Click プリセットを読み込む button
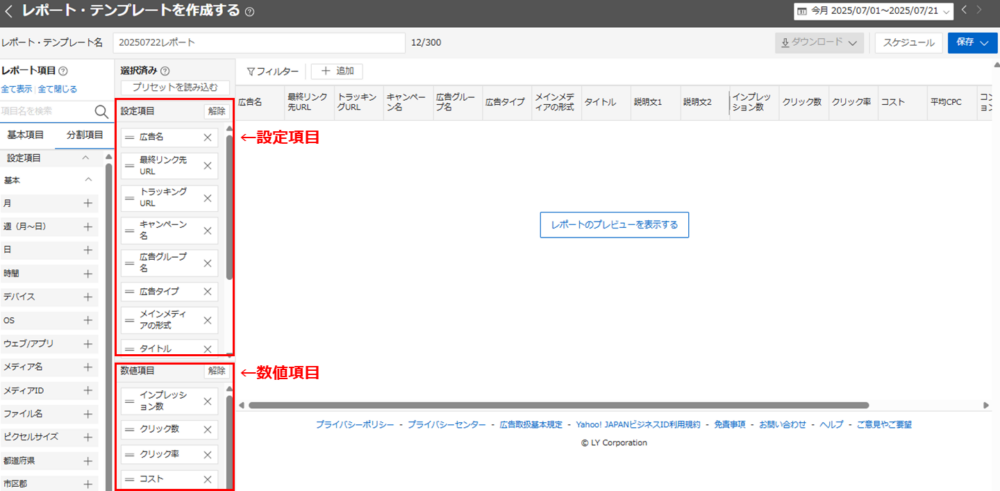The width and height of the screenshot is (1000, 491). (x=175, y=87)
